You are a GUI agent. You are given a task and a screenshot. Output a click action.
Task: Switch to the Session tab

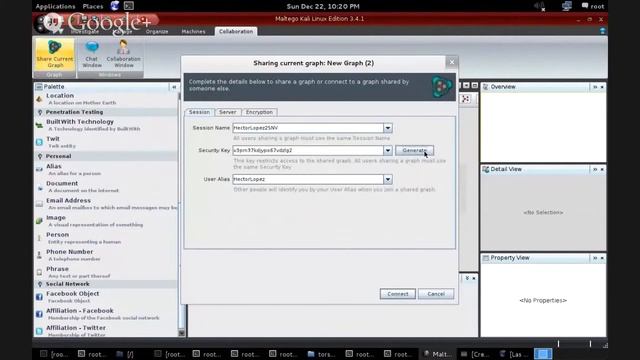coord(199,112)
